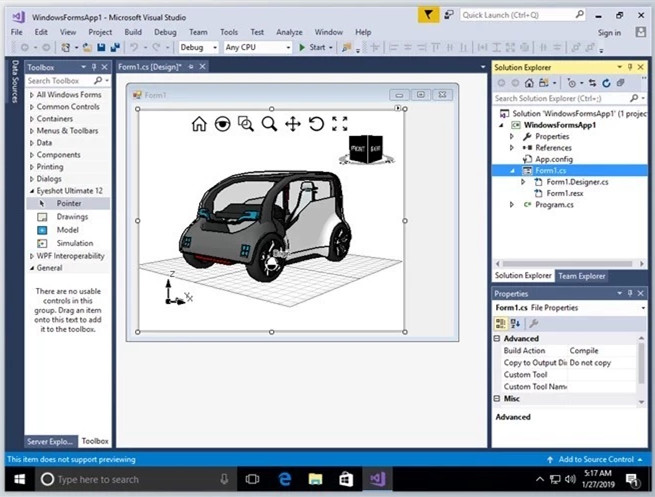This screenshot has width=655, height=497.
Task: Expand the Common Controls toolbox group
Action: point(32,107)
